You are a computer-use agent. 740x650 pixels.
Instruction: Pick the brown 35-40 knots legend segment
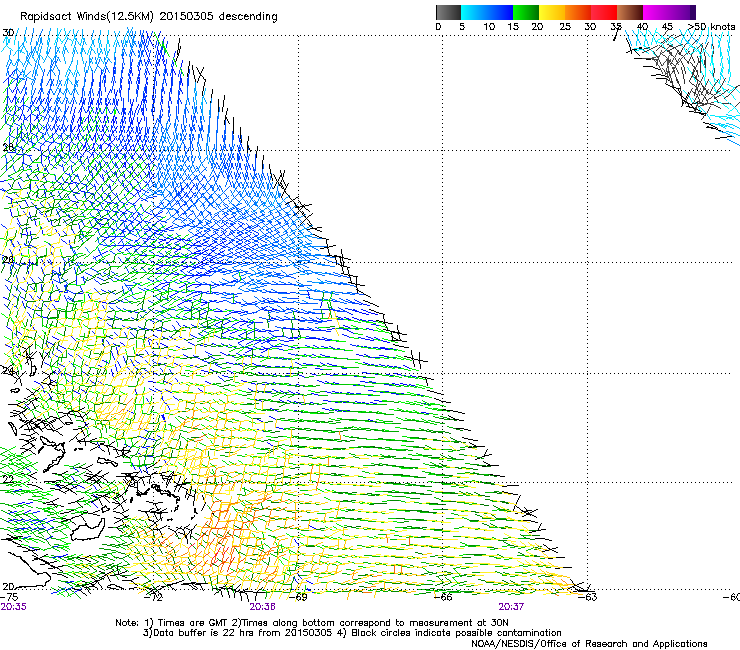coord(630,12)
